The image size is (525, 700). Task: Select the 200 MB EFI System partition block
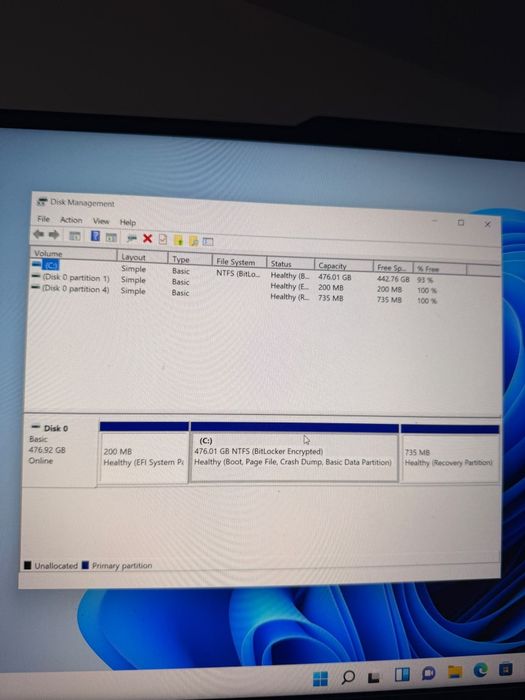click(144, 452)
